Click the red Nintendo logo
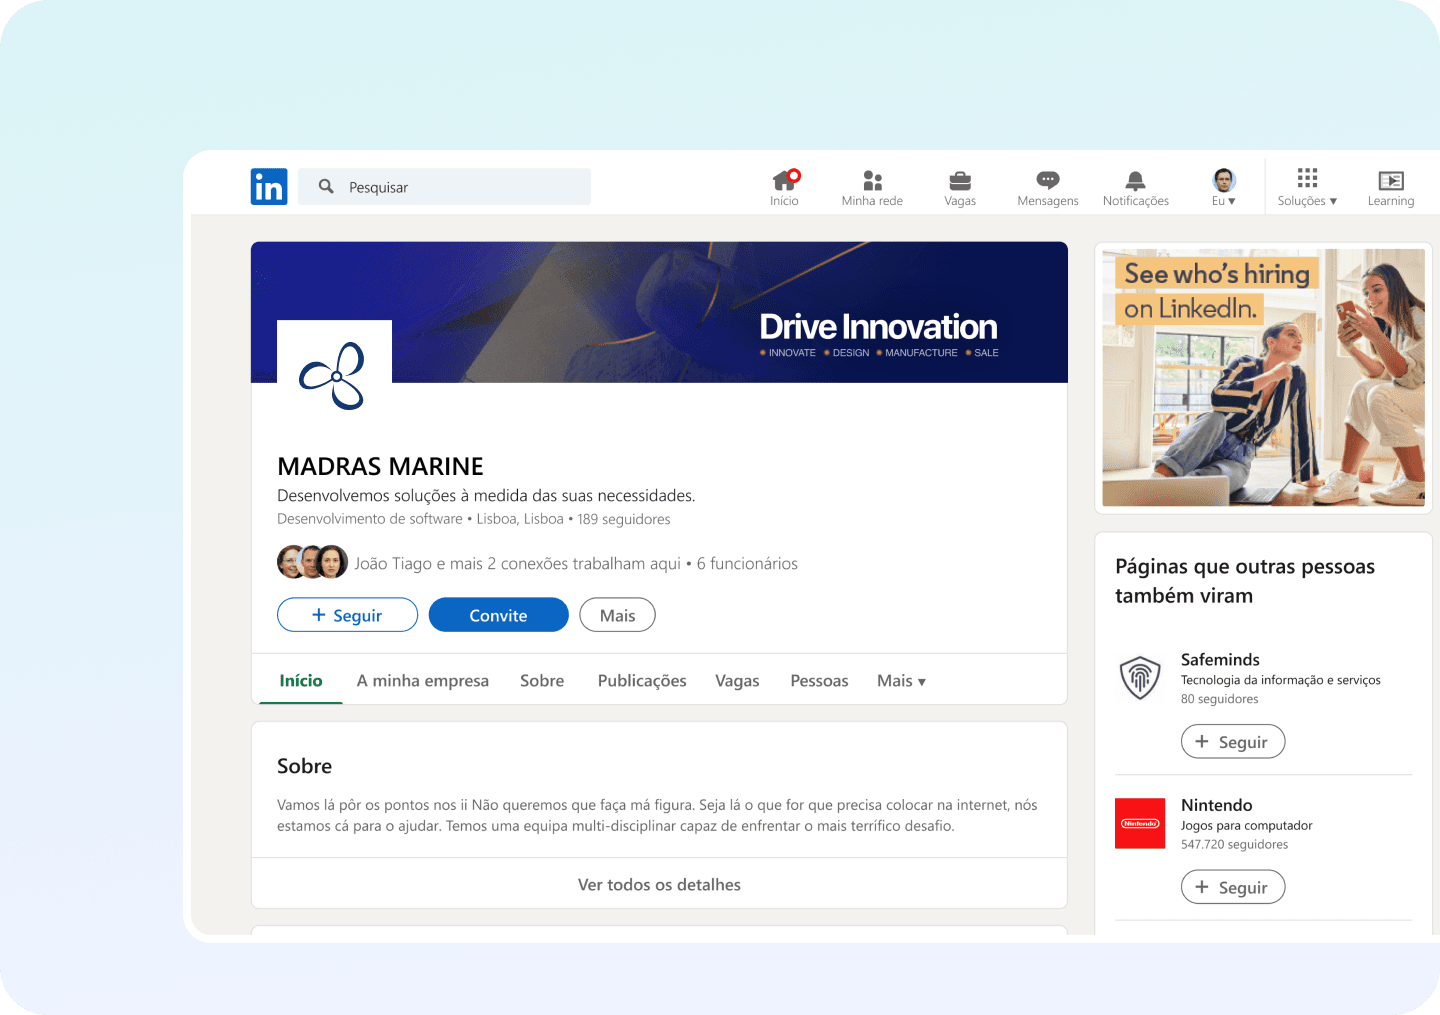This screenshot has height=1015, width=1440. pos(1140,823)
